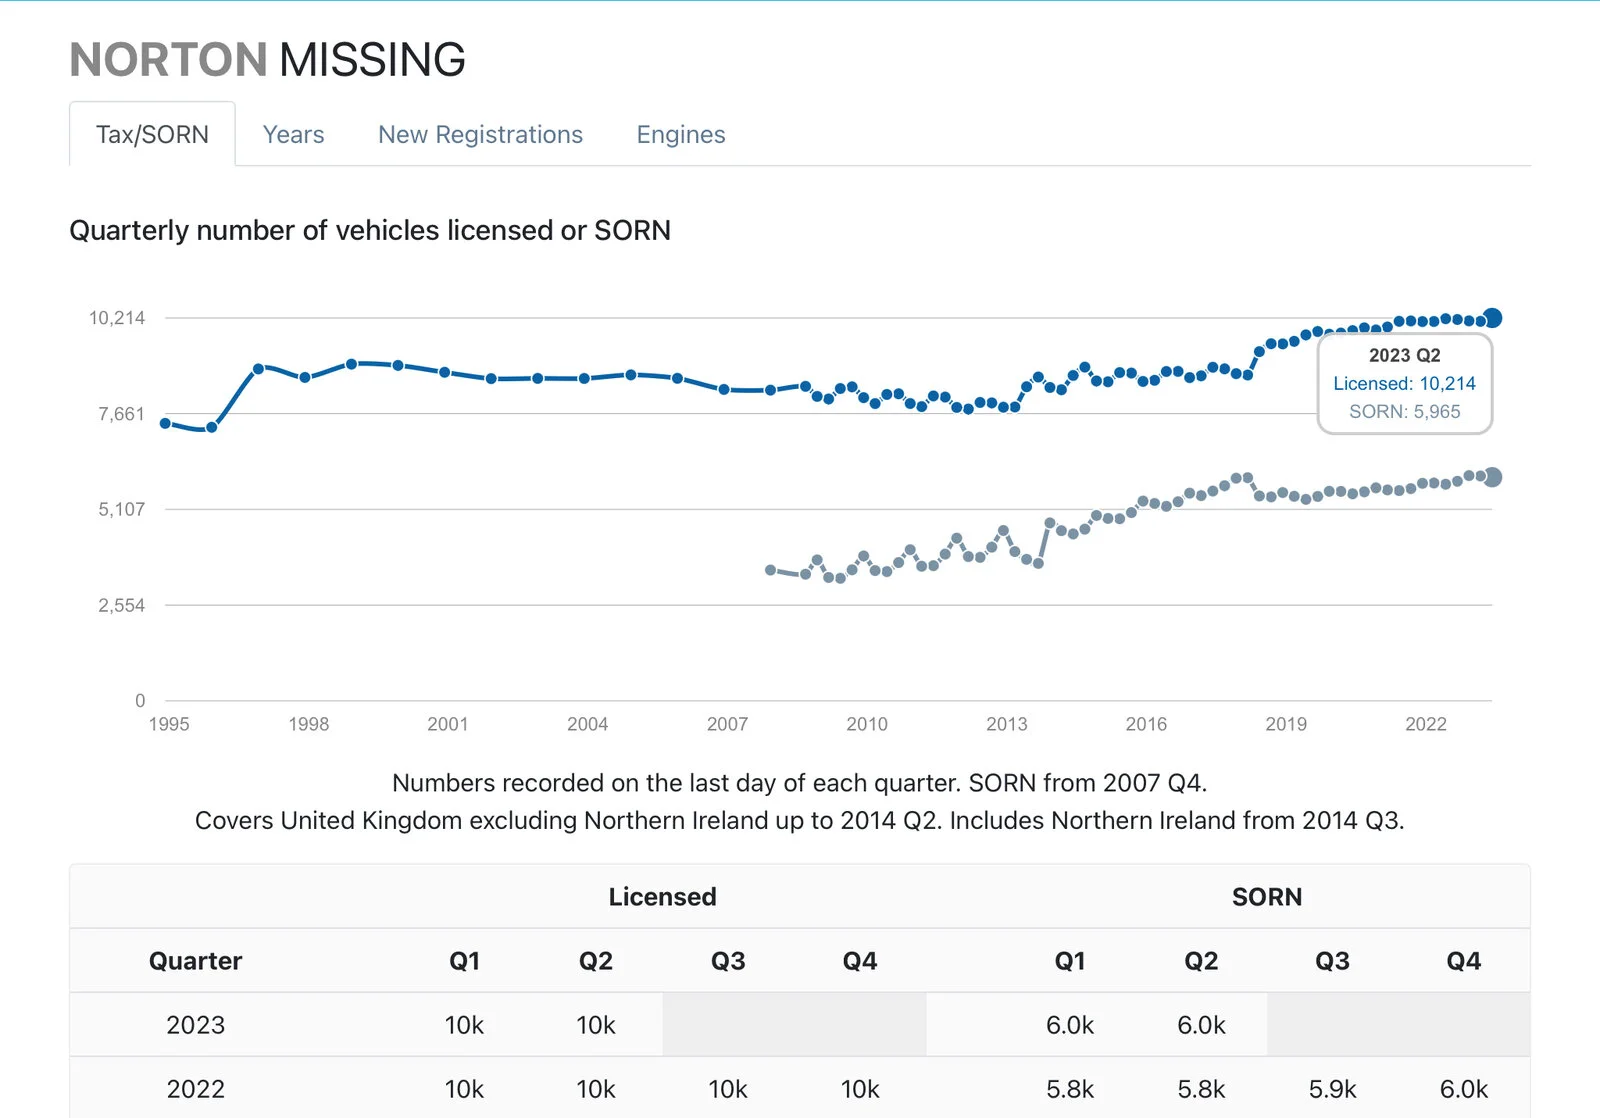The image size is (1600, 1118).
Task: Switch to the Years tab
Action: (x=293, y=135)
